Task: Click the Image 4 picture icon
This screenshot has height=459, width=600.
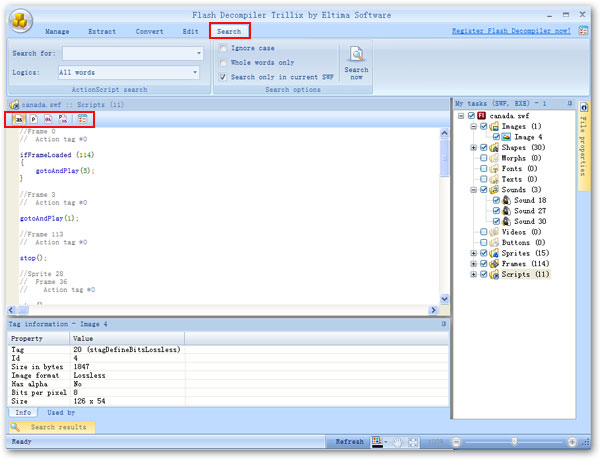Action: (x=506, y=137)
